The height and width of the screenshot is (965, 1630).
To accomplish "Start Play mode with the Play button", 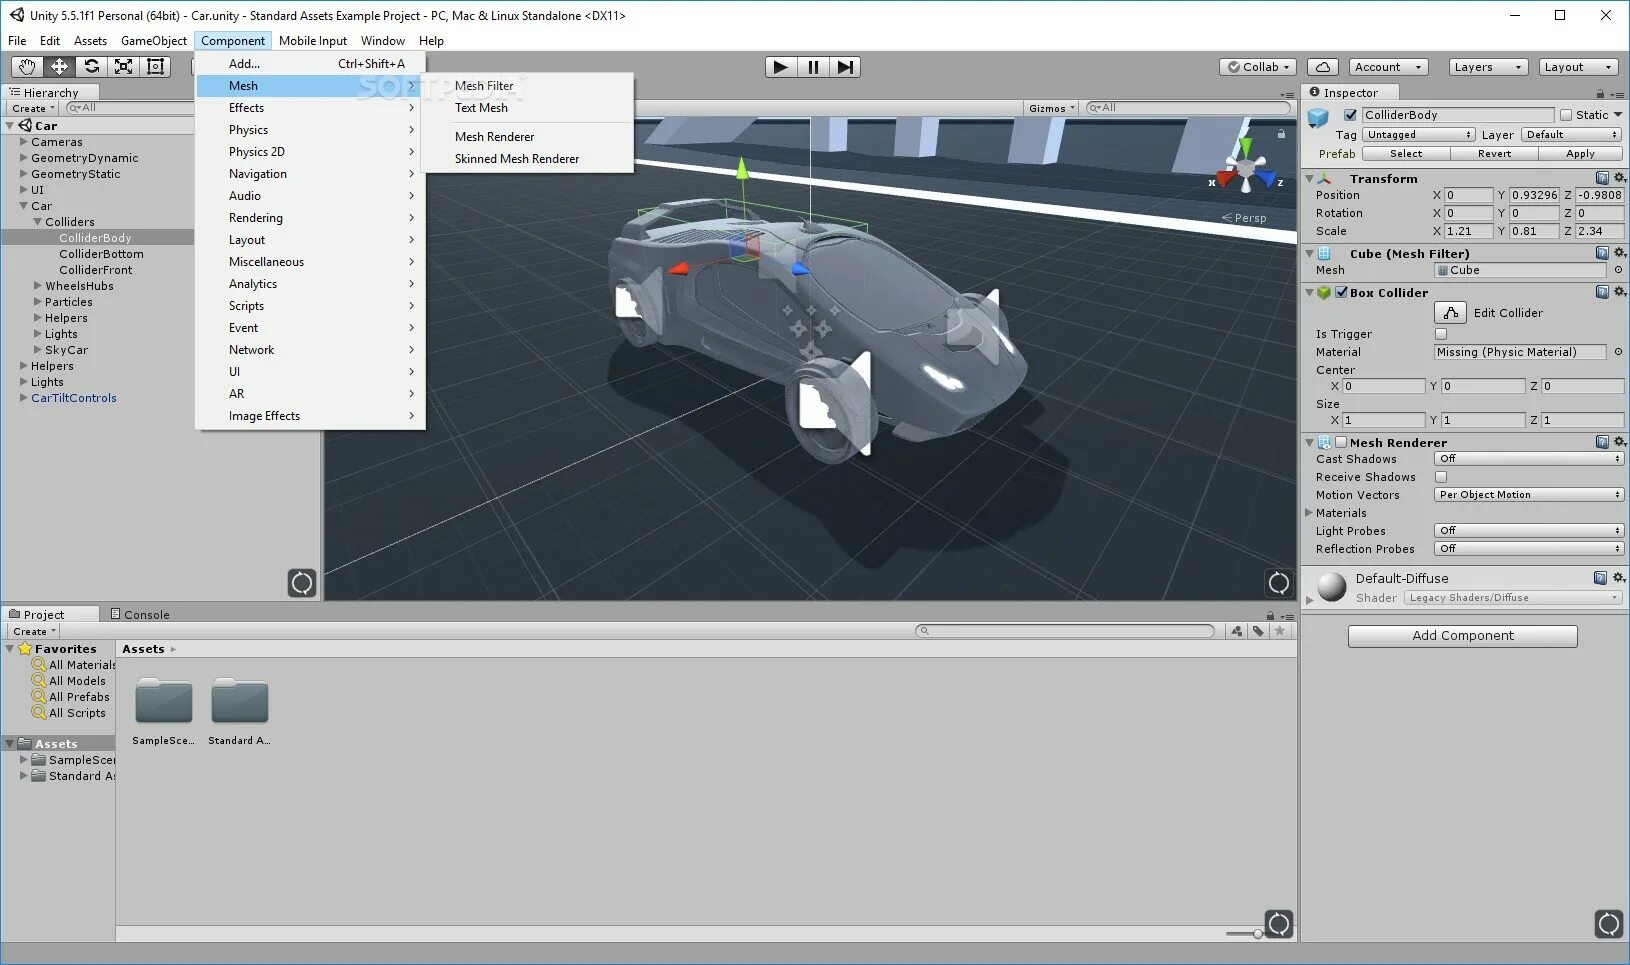I will tap(781, 67).
